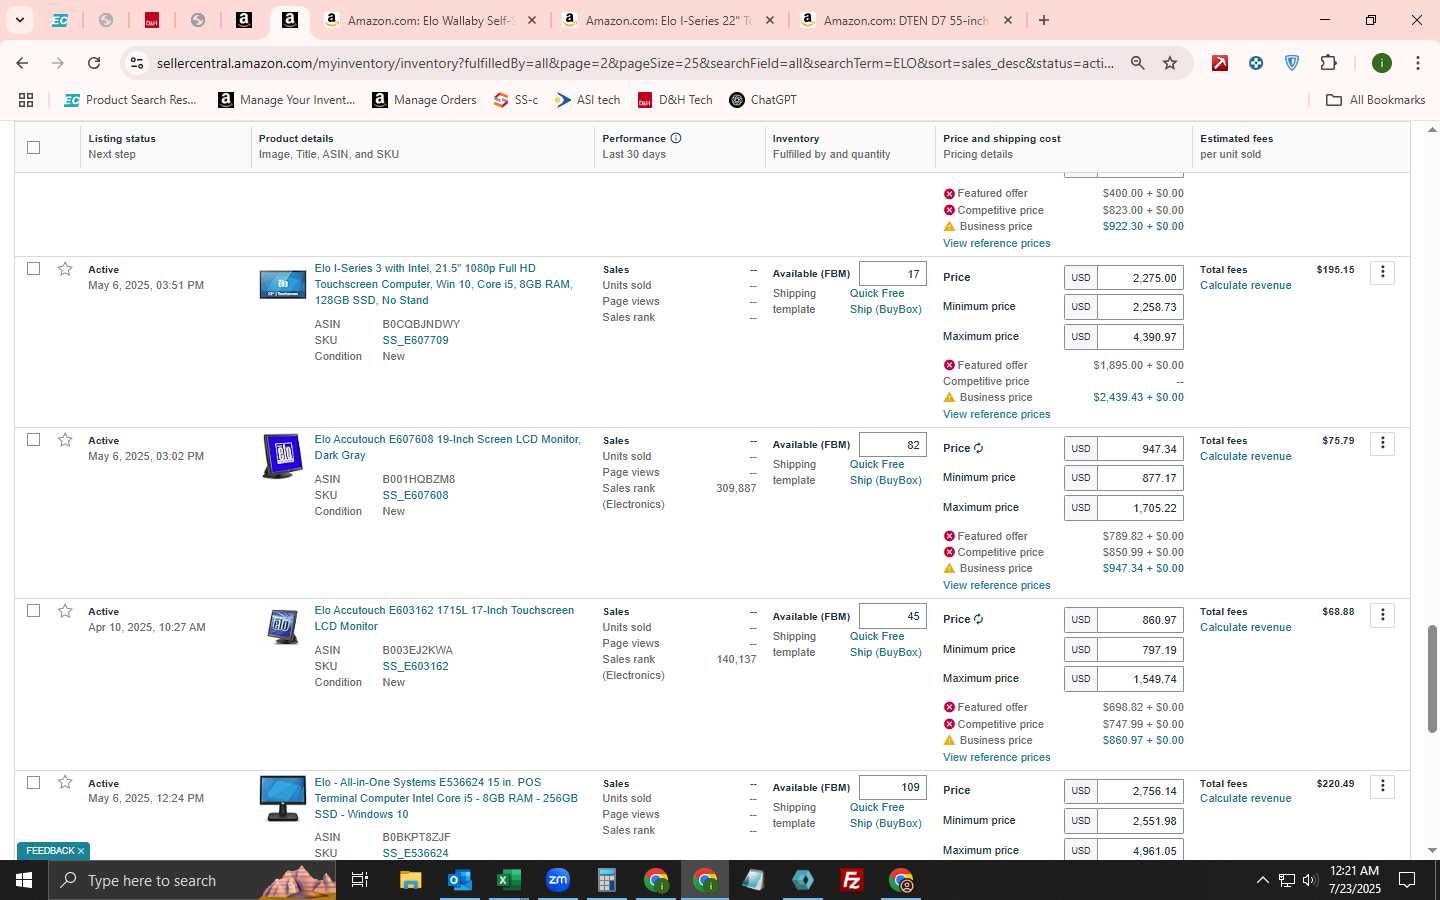Open Product Search Res... bookmark
The width and height of the screenshot is (1440, 900).
(x=130, y=100)
